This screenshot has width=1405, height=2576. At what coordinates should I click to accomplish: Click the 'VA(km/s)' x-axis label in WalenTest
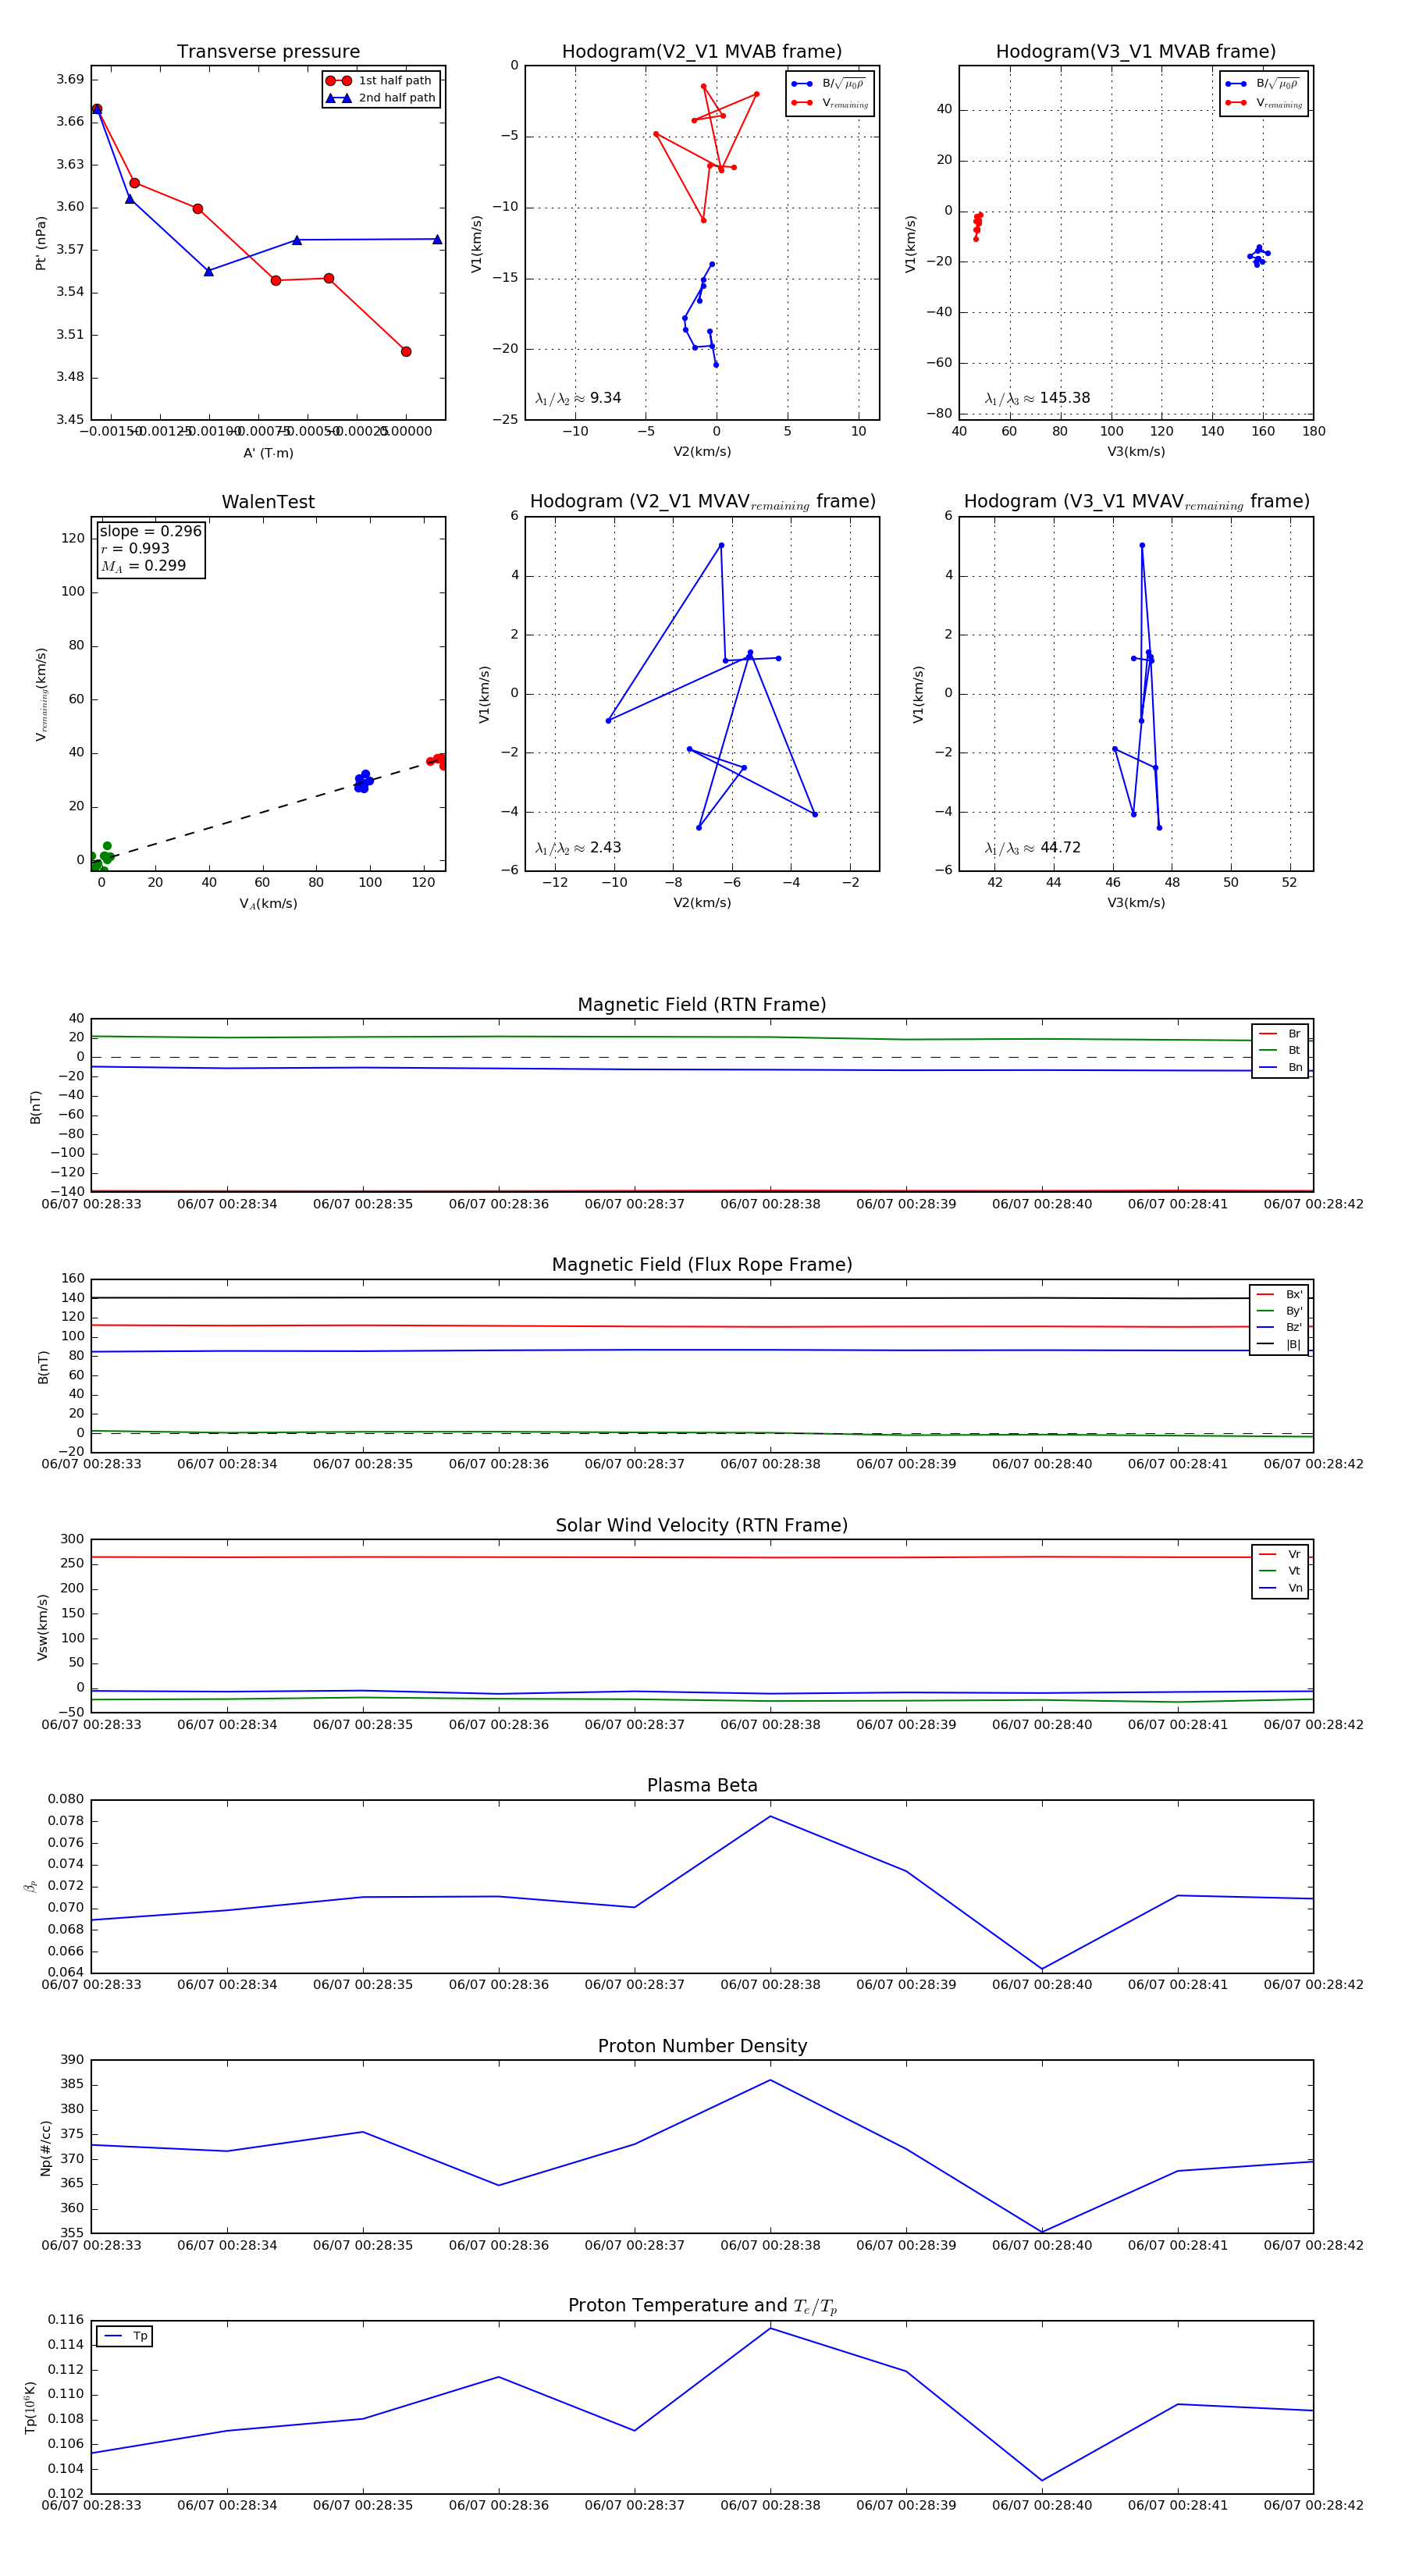tap(268, 904)
